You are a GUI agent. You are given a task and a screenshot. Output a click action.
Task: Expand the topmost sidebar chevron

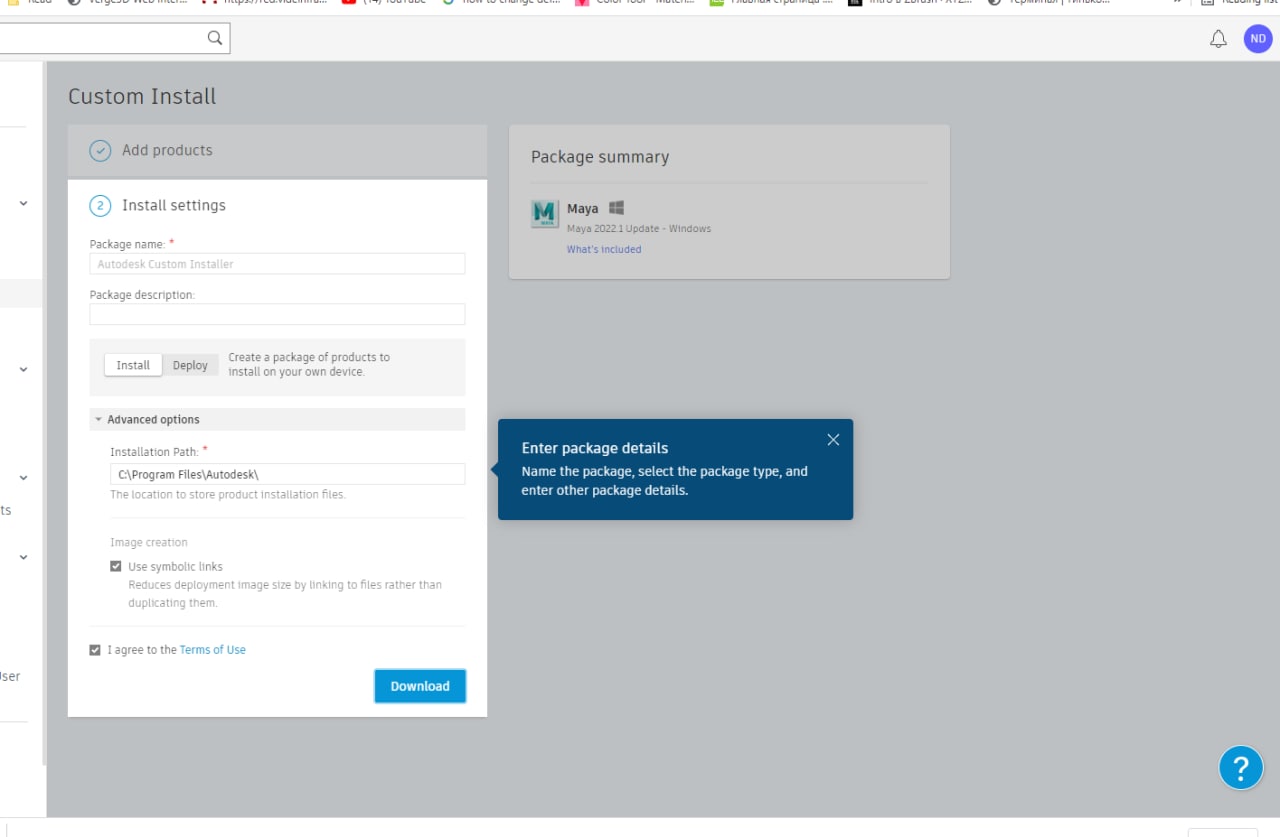click(x=23, y=203)
